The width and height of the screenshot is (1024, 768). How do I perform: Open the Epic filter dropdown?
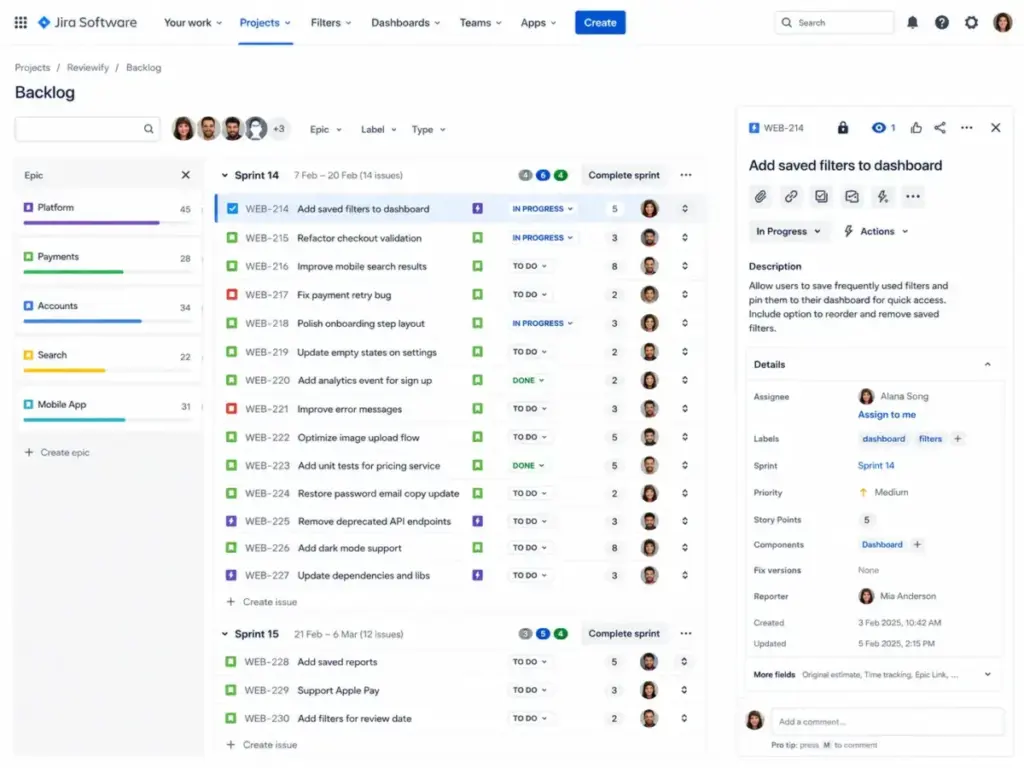click(325, 129)
